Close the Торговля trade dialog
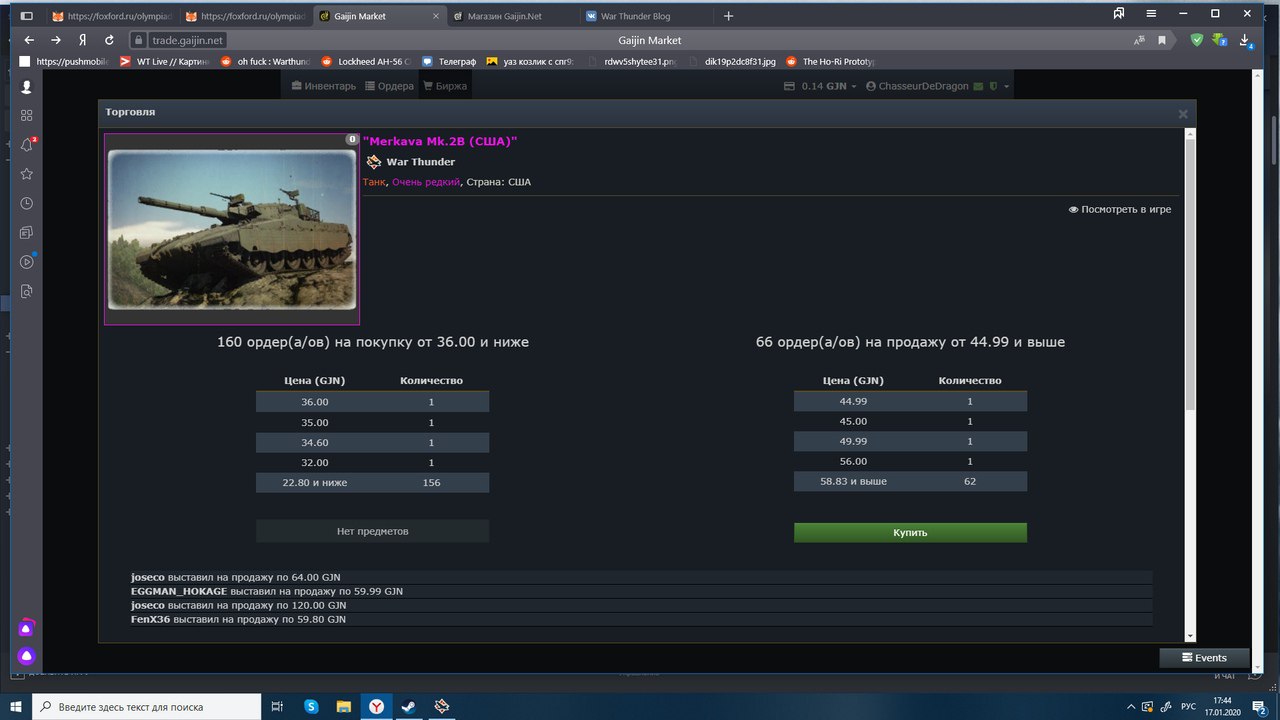This screenshot has height=720, width=1280. [1183, 113]
